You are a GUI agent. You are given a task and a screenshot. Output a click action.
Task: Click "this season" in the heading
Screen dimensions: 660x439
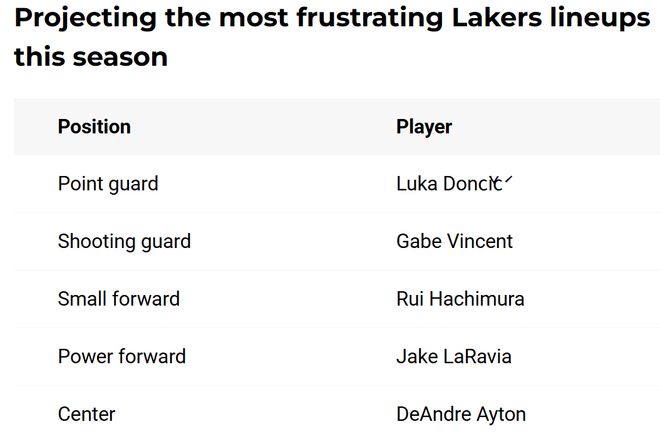(91, 57)
